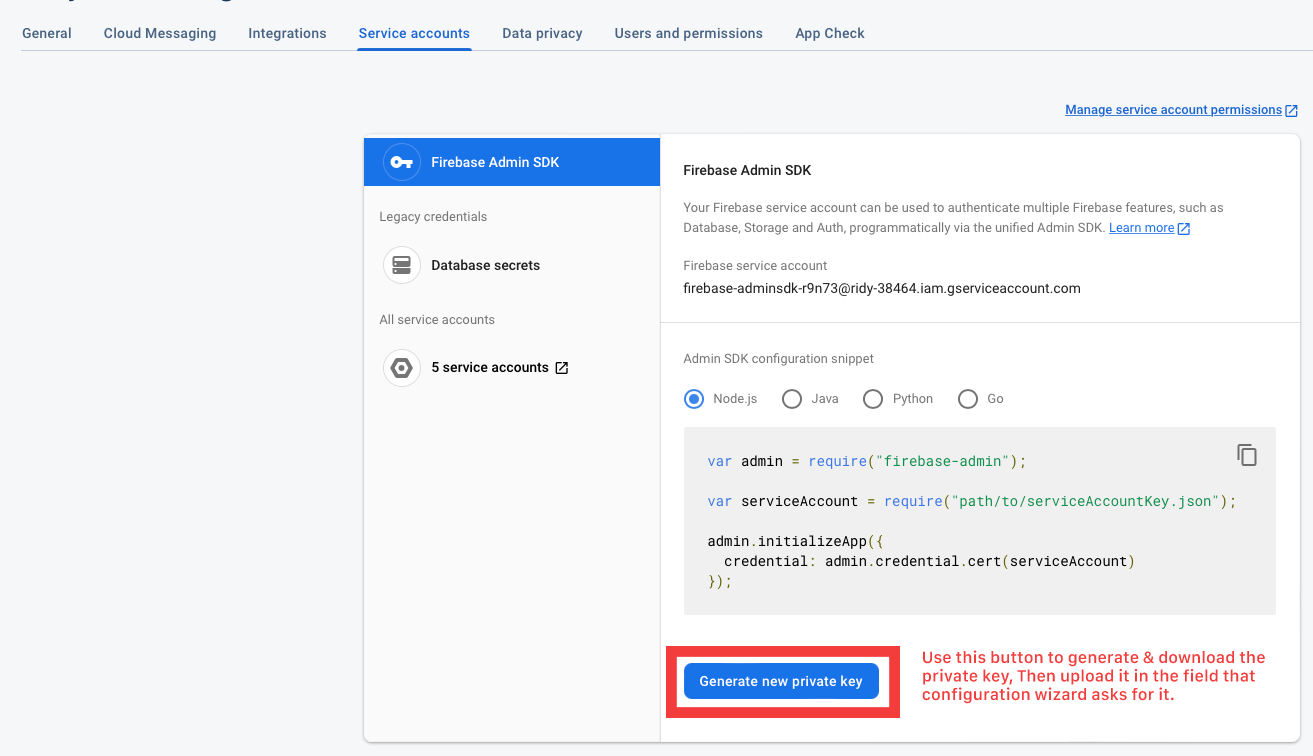The image size is (1313, 756).
Task: Click Generate new private key button
Action: coord(781,681)
